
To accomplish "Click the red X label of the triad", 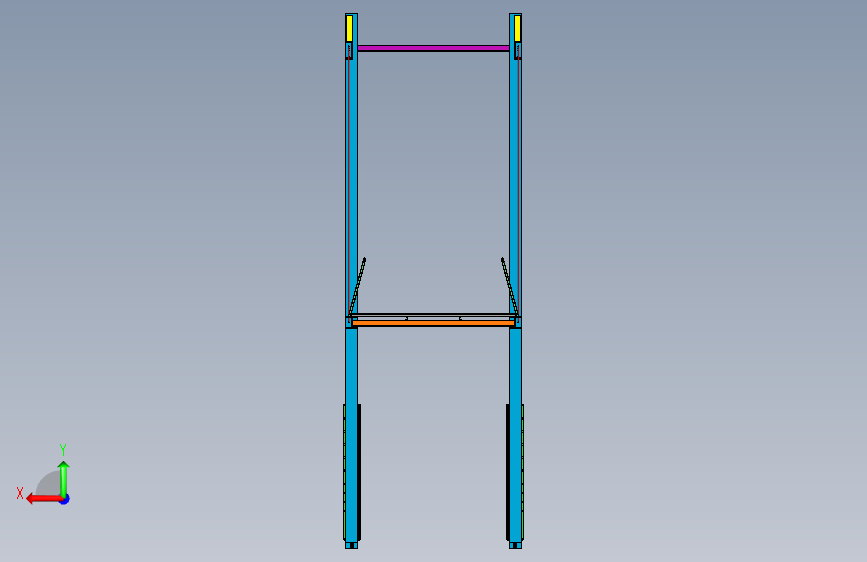I will 20,493.
